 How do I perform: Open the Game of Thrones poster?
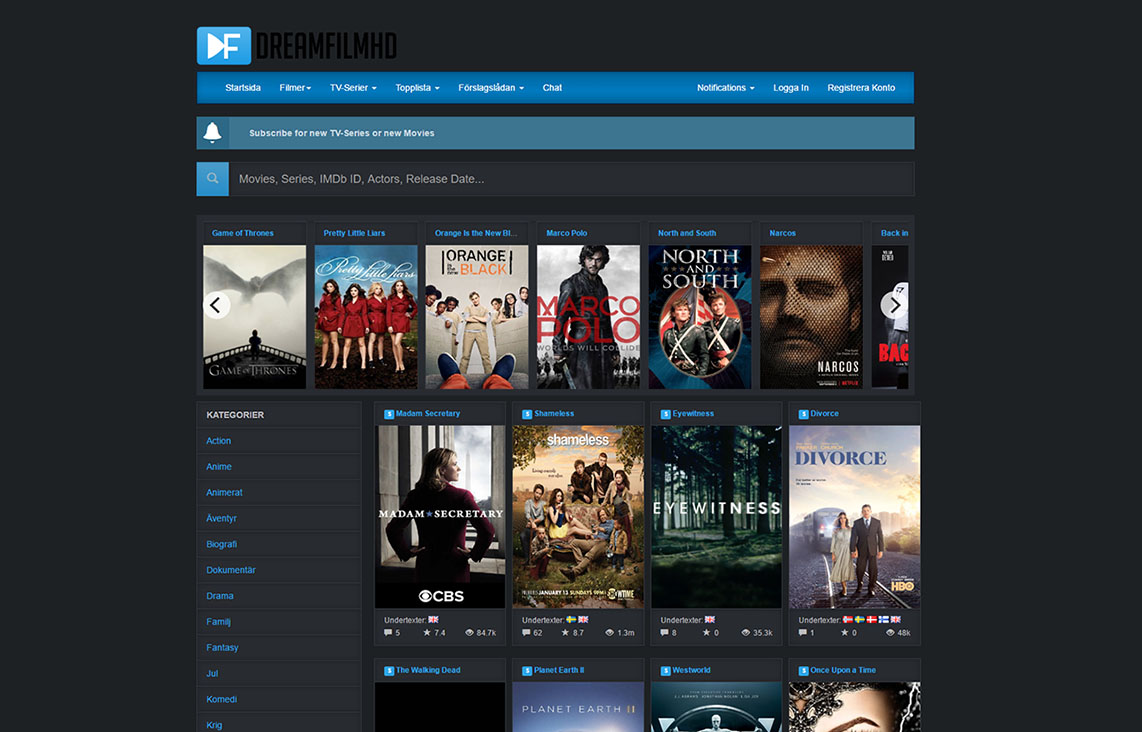[254, 317]
